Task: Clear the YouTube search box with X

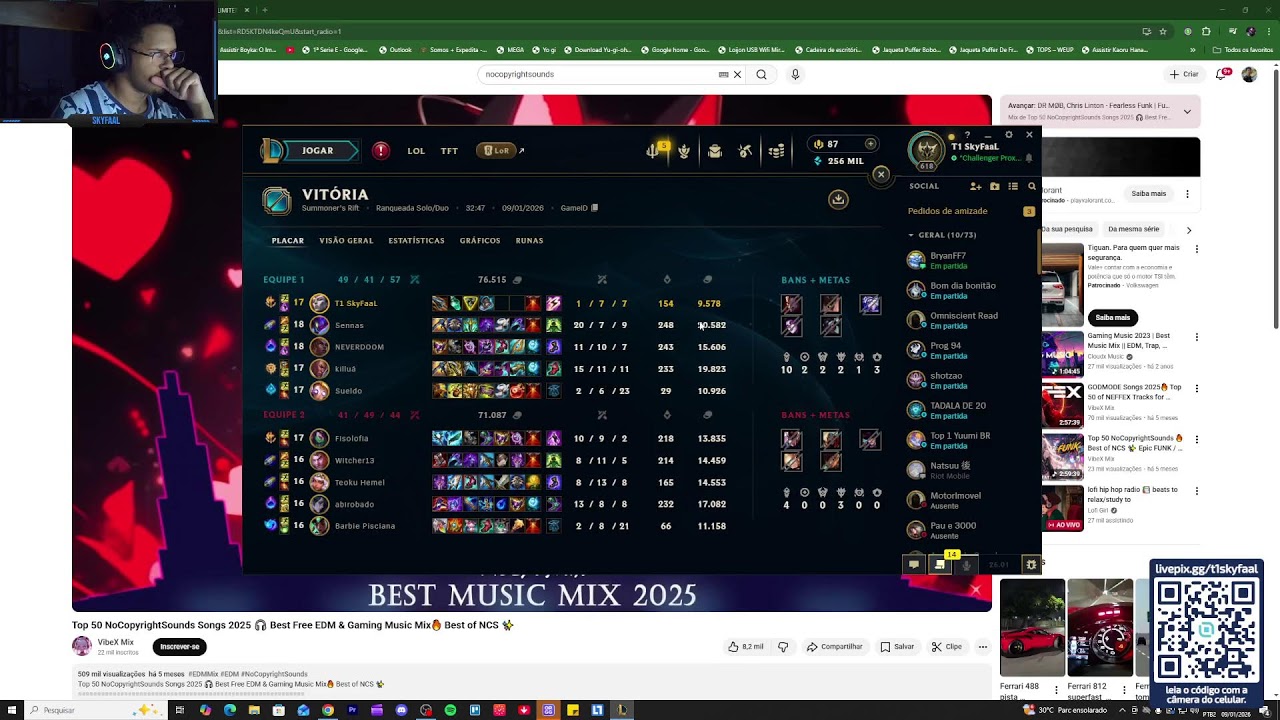Action: [738, 74]
